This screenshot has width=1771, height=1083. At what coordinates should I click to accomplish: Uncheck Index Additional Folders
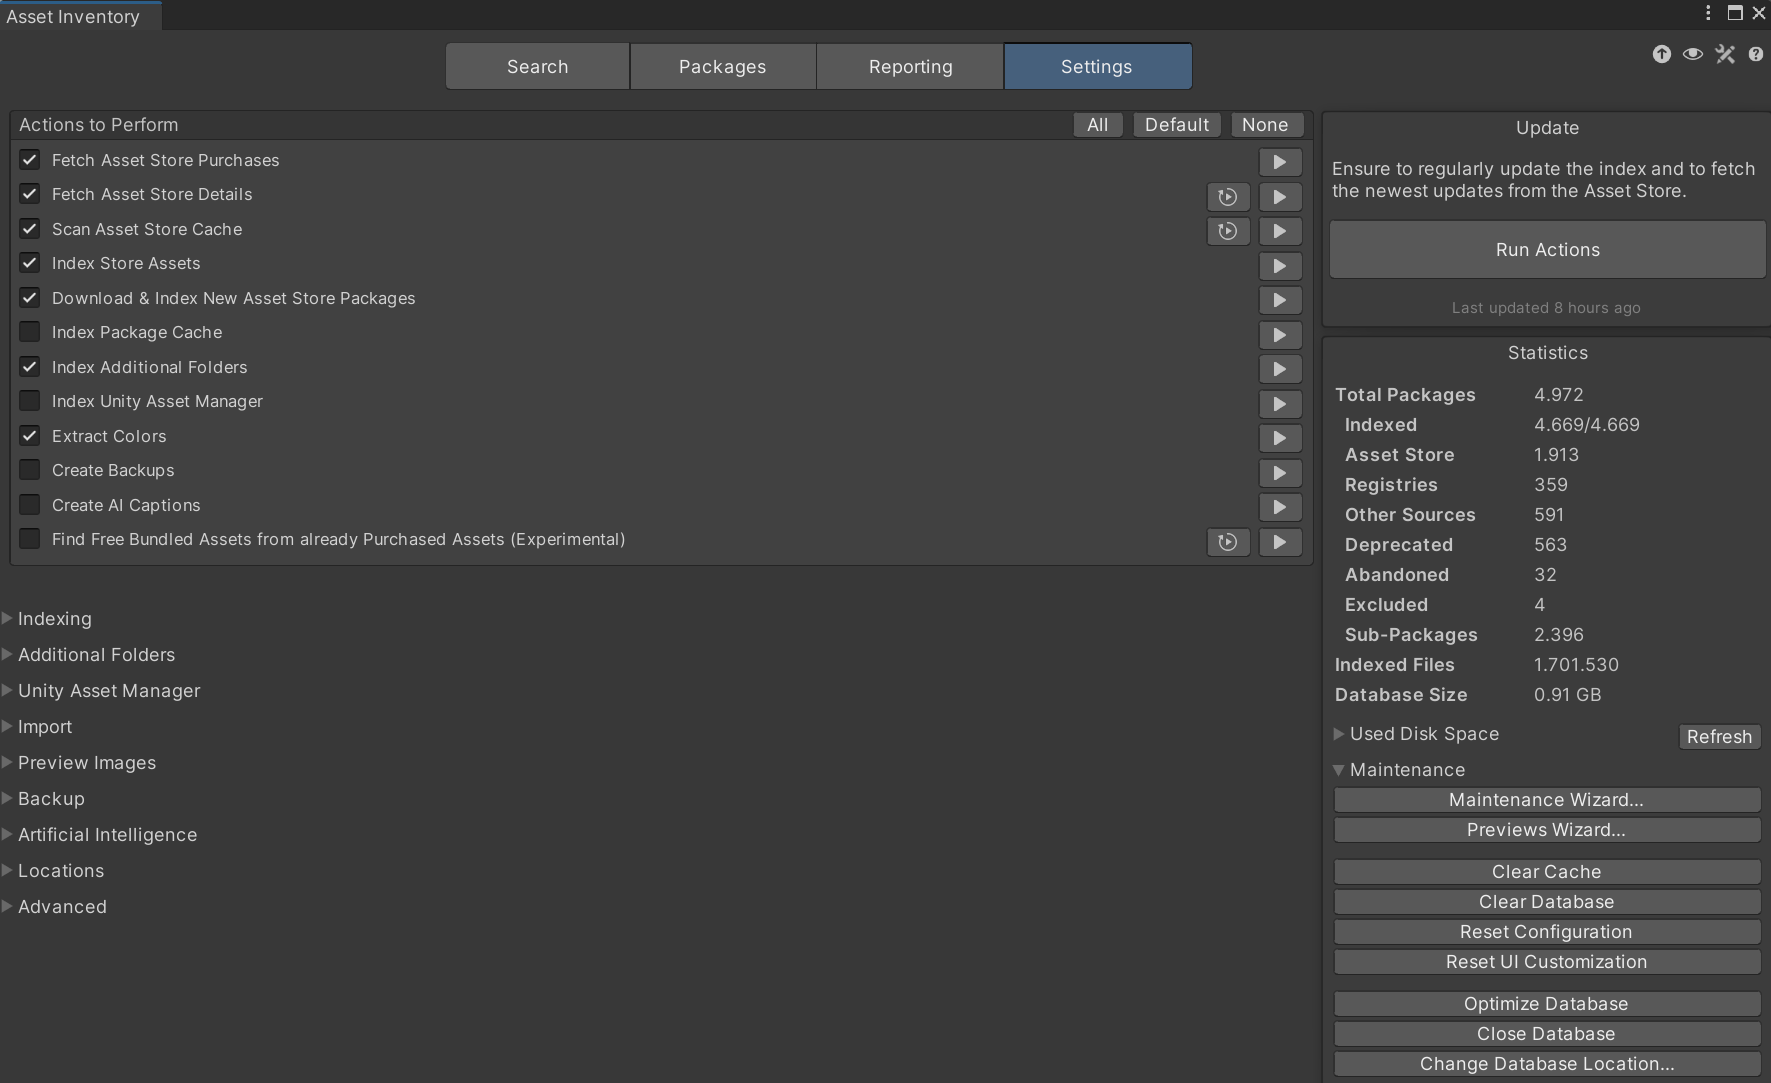[x=30, y=367]
